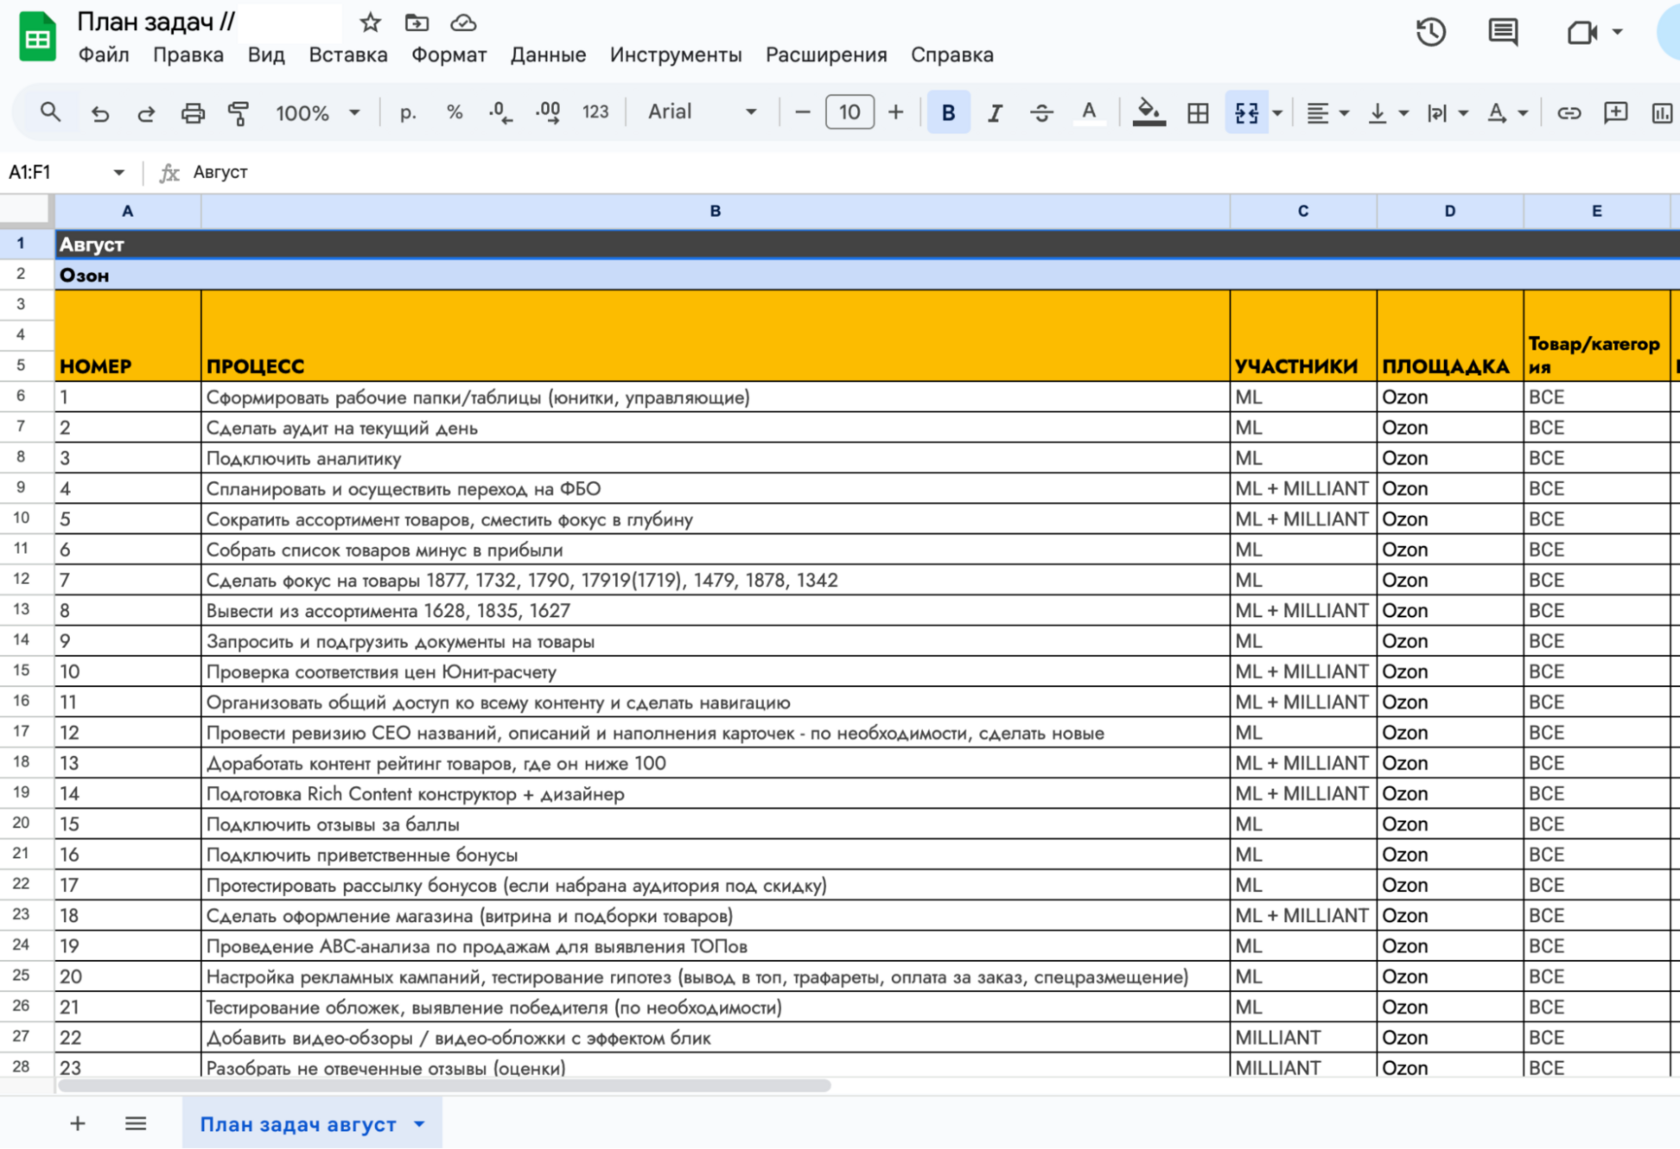
Task: Open the comments history icon
Action: click(1502, 32)
